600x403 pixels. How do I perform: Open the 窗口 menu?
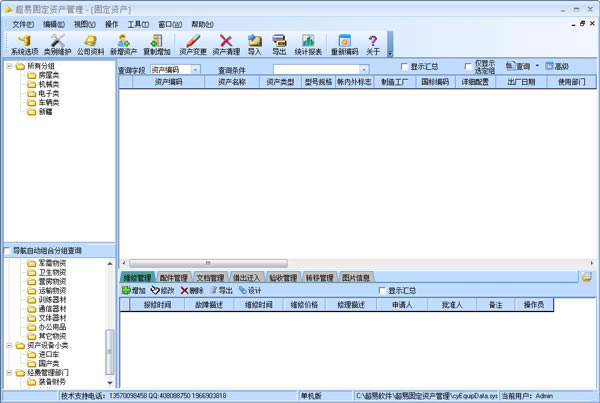coord(170,24)
